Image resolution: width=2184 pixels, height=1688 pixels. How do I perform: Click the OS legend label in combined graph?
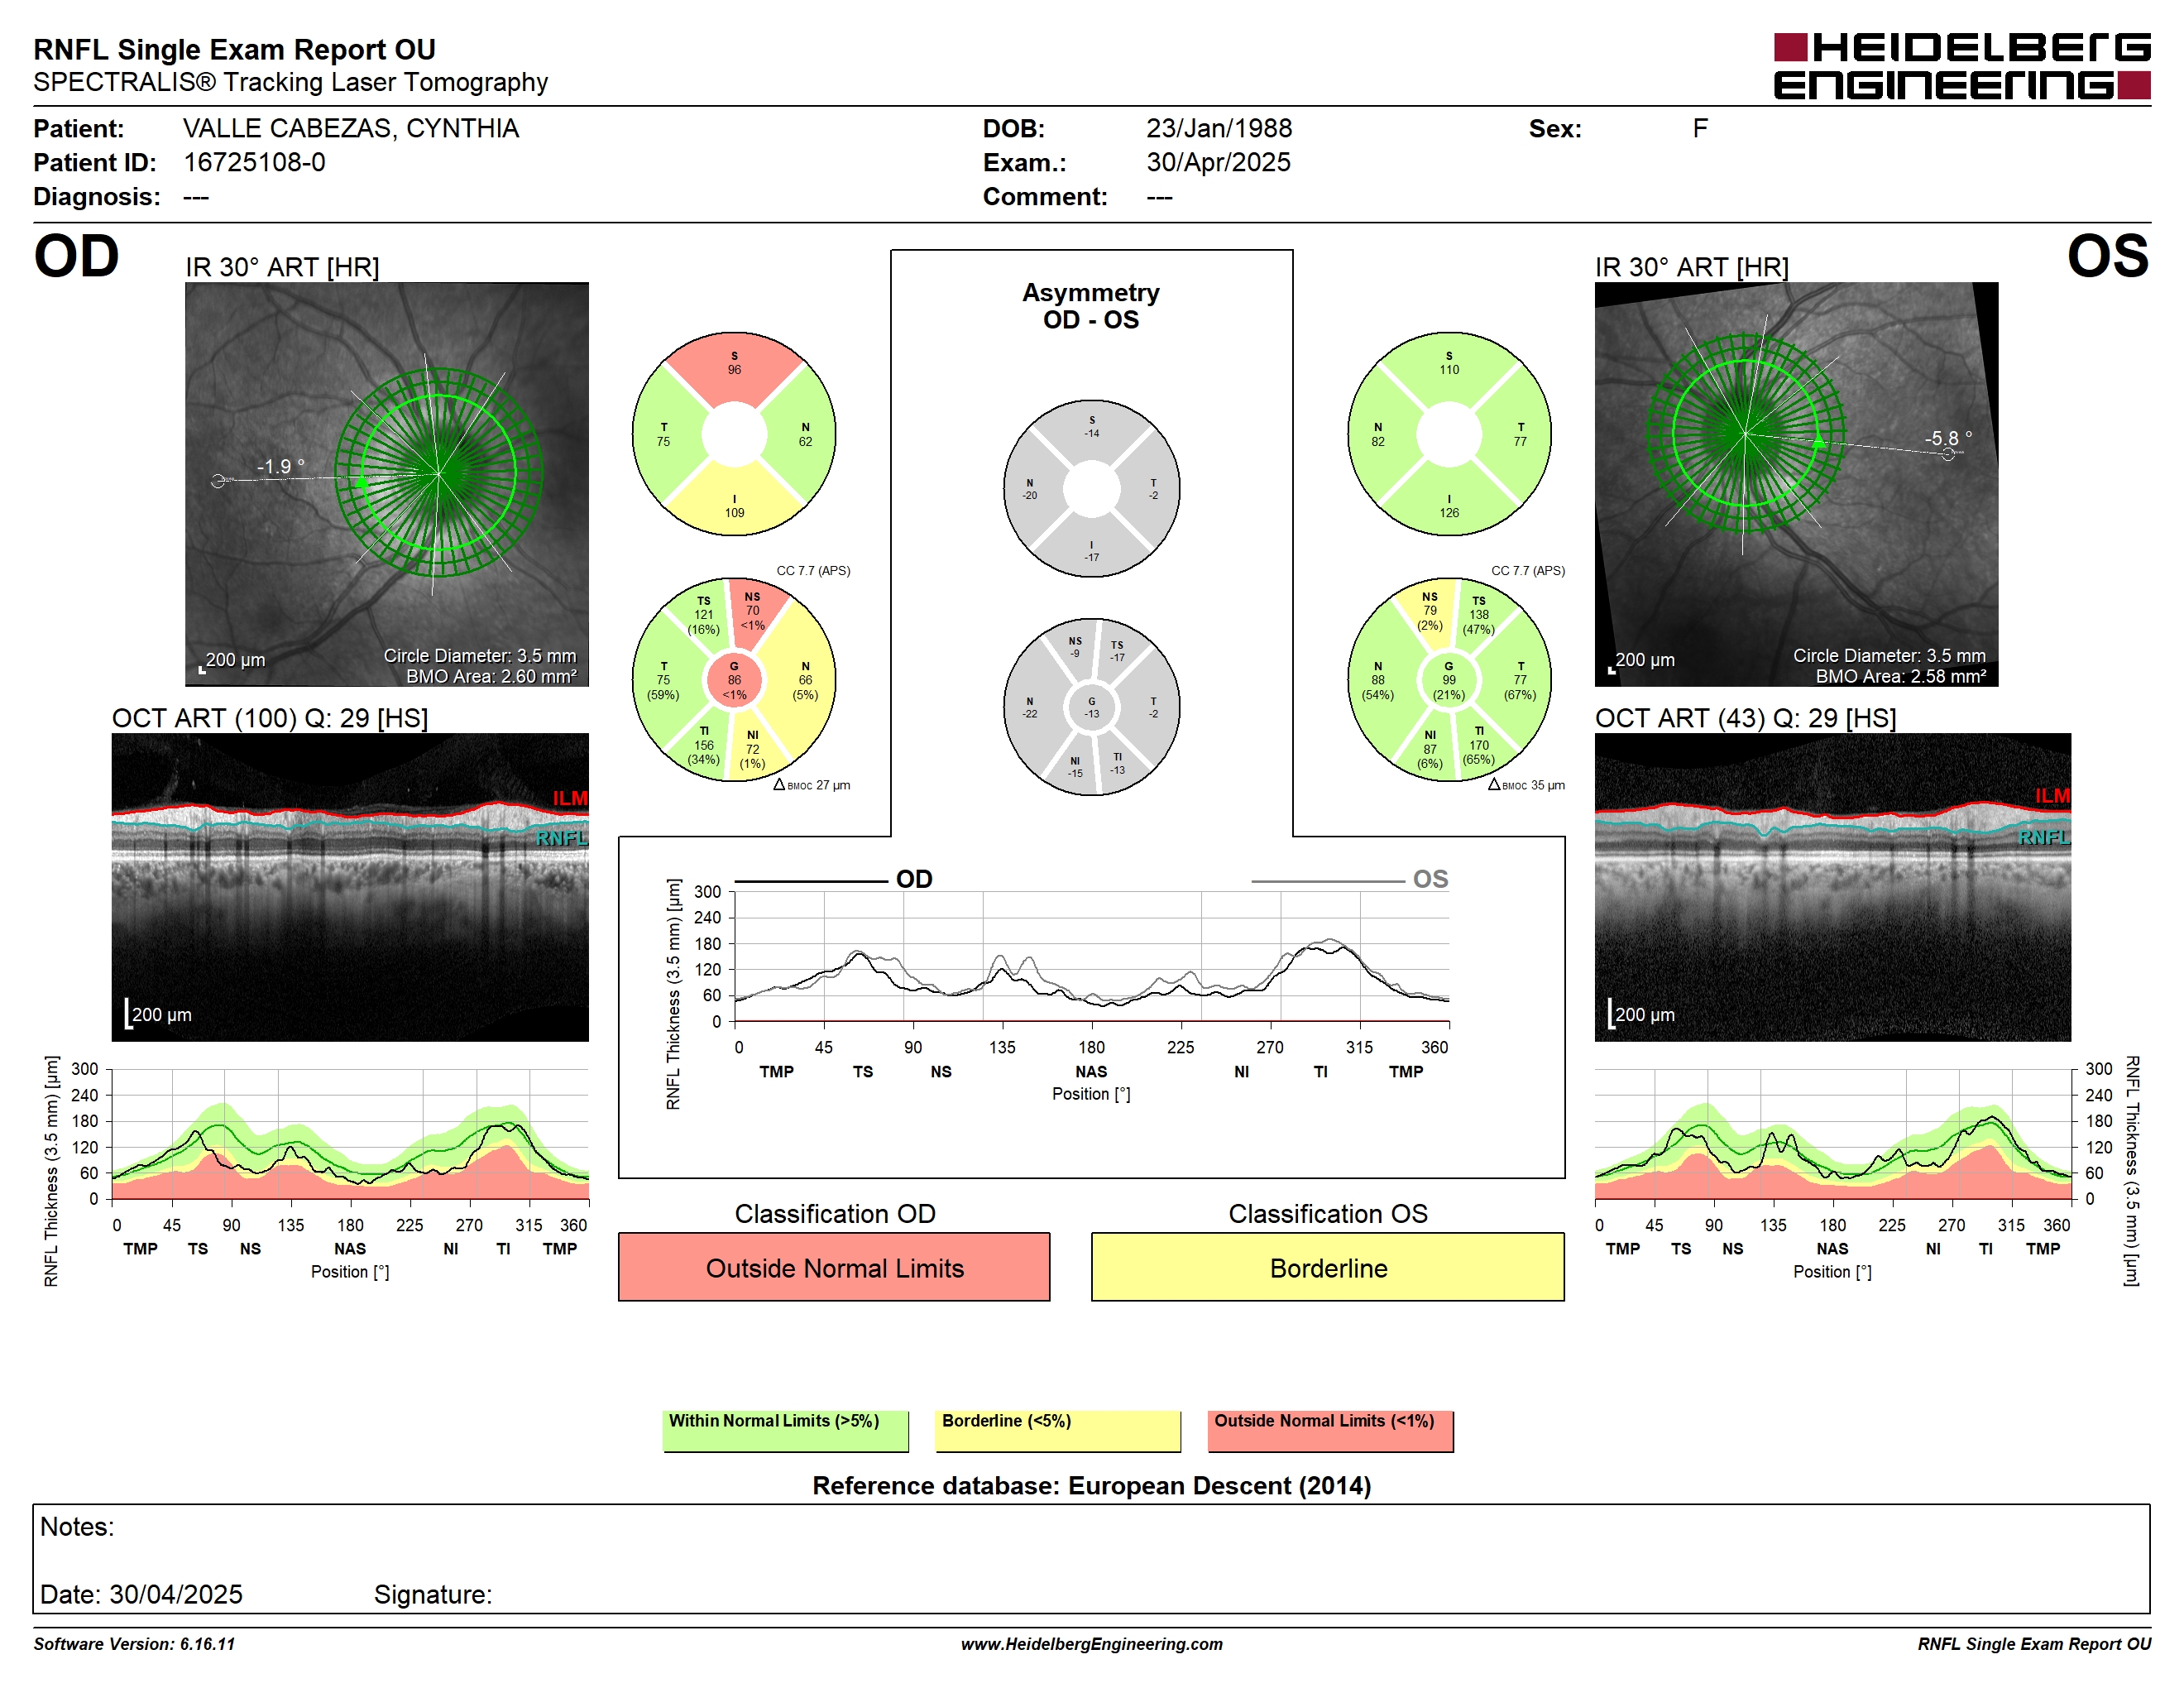click(x=1430, y=879)
